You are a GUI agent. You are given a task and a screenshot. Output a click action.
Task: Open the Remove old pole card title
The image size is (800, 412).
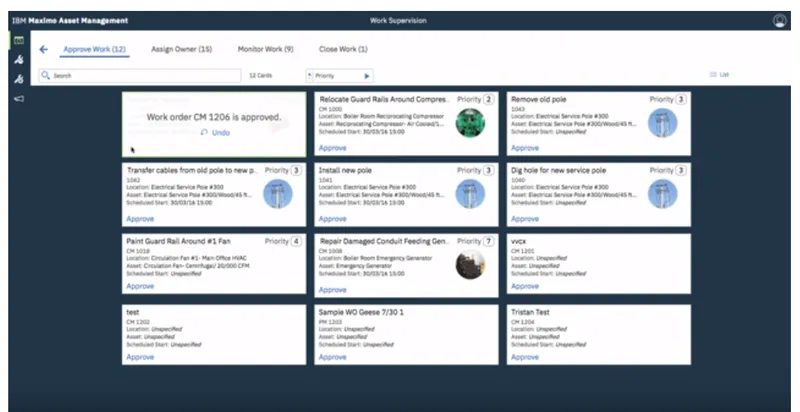coord(538,99)
